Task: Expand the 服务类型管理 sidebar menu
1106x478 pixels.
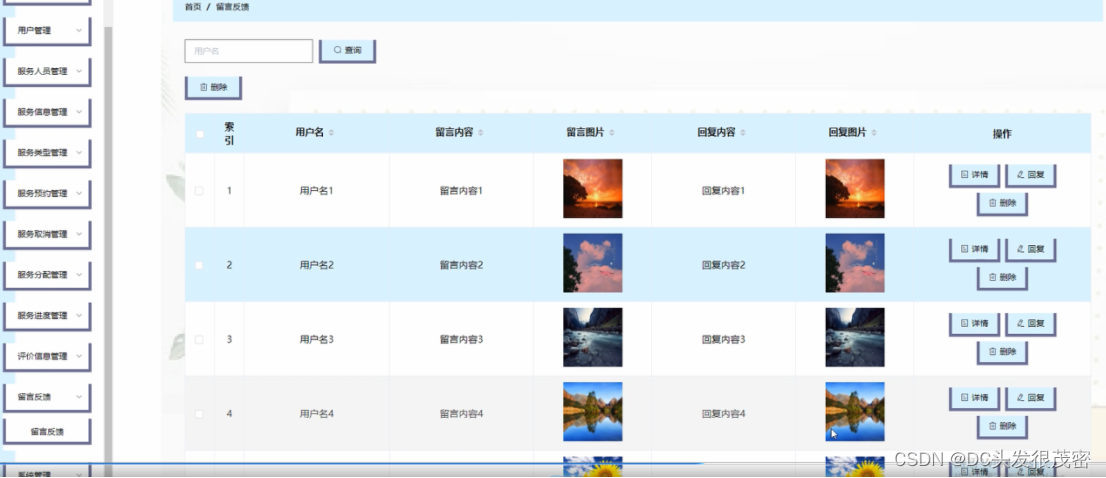Action: tap(47, 153)
